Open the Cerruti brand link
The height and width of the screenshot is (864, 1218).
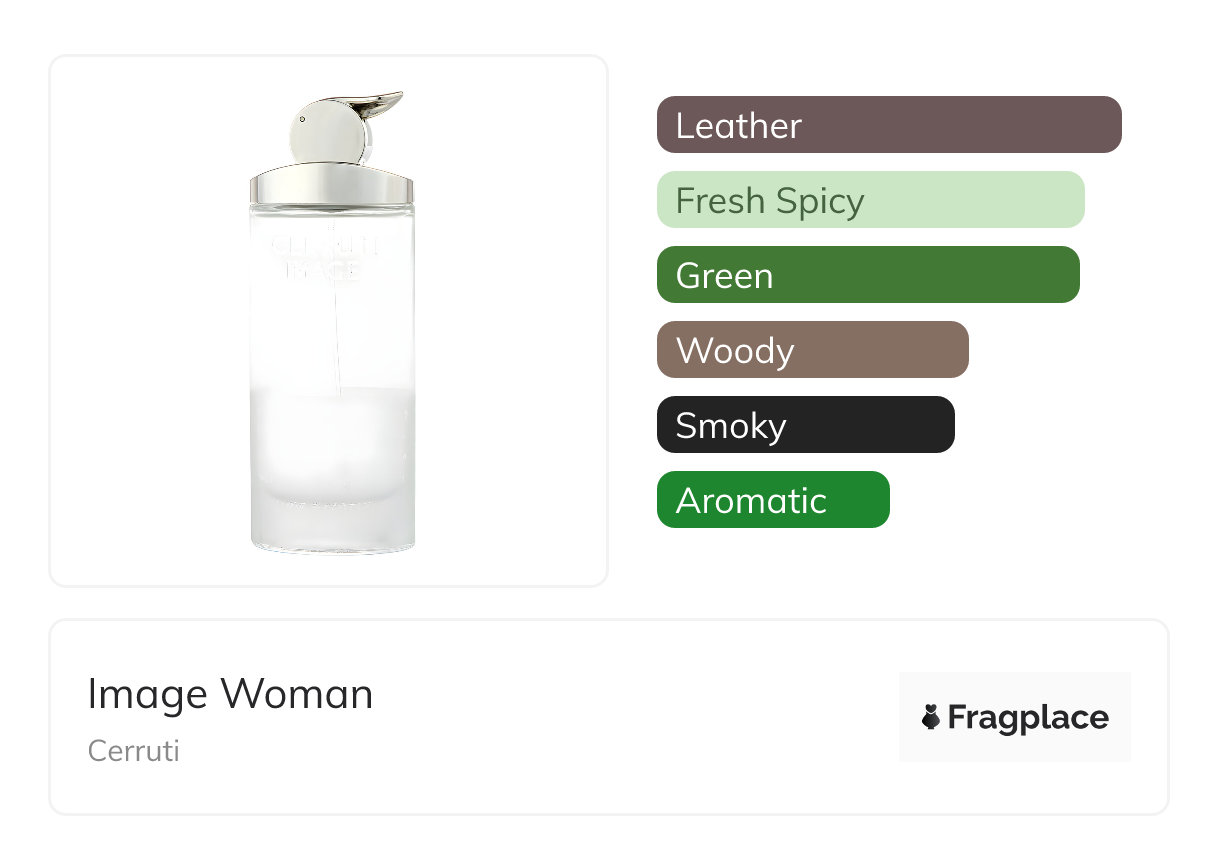click(133, 751)
